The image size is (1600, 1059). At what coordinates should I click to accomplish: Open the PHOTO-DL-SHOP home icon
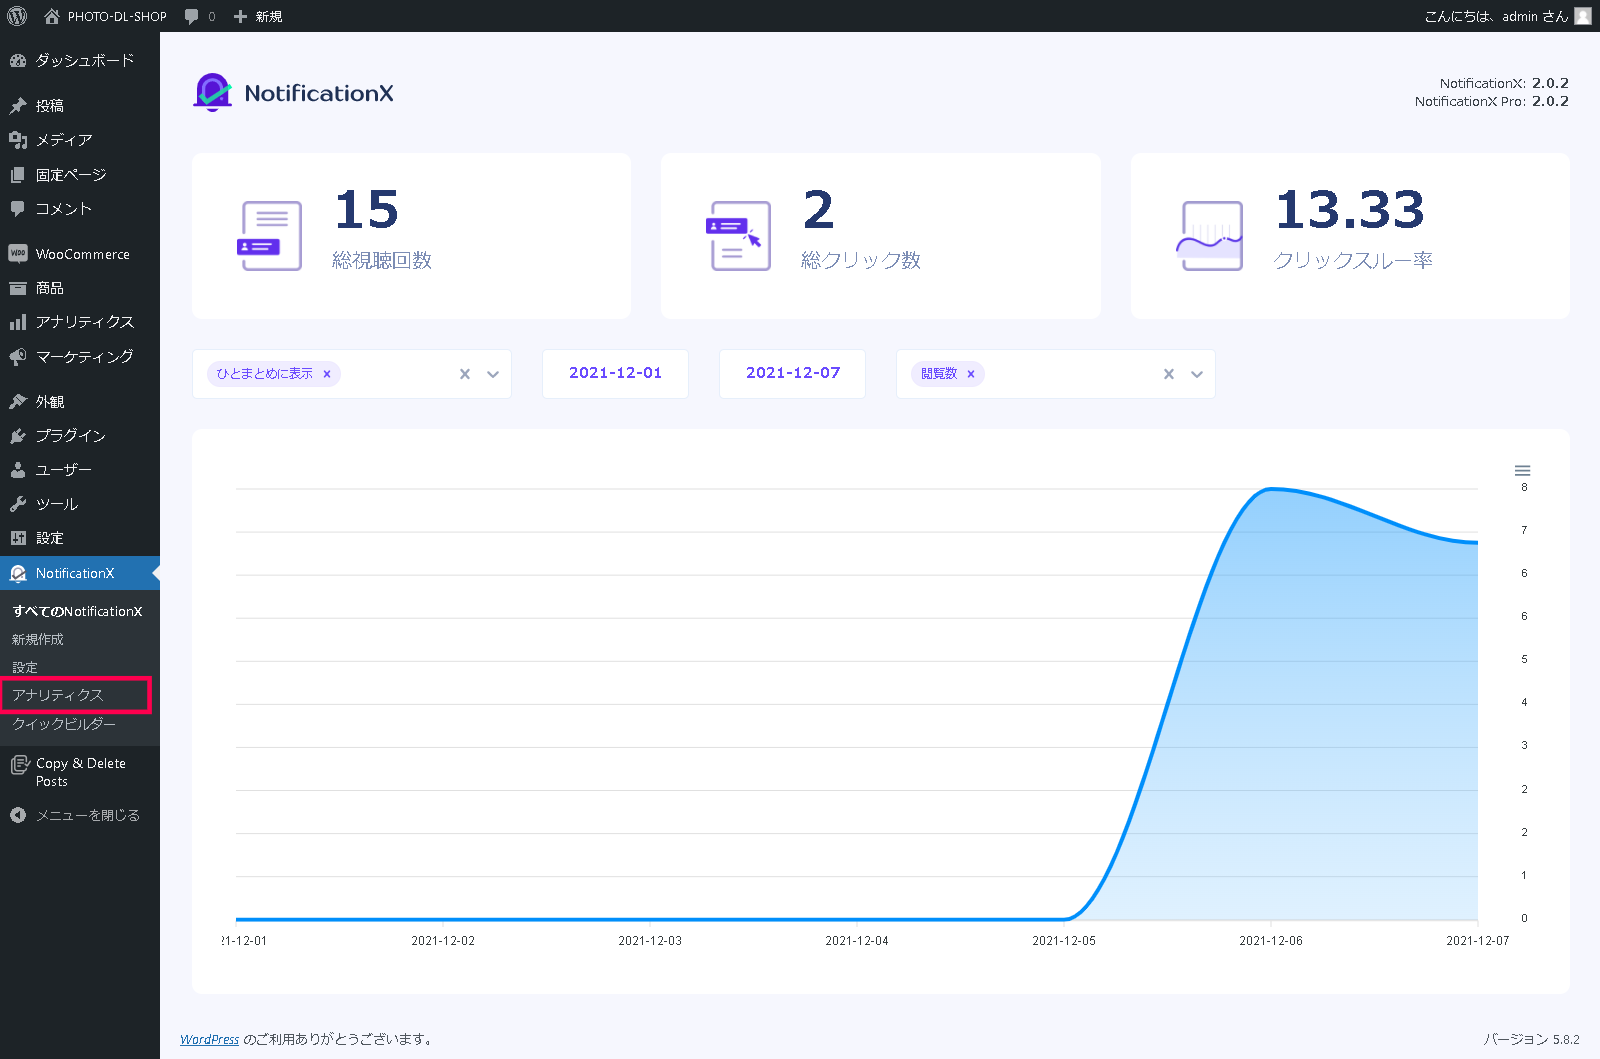52,16
